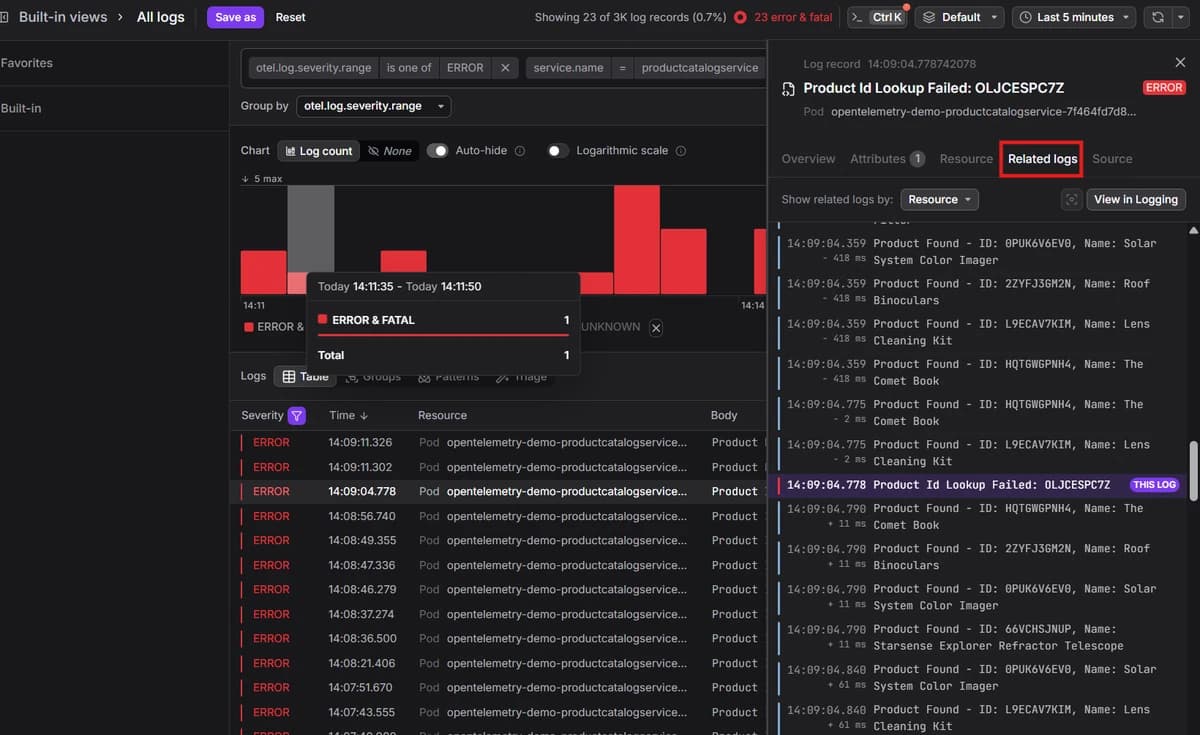Expand the refresh interval dropdown arrow
Image resolution: width=1200 pixels, height=735 pixels.
[1182, 17]
